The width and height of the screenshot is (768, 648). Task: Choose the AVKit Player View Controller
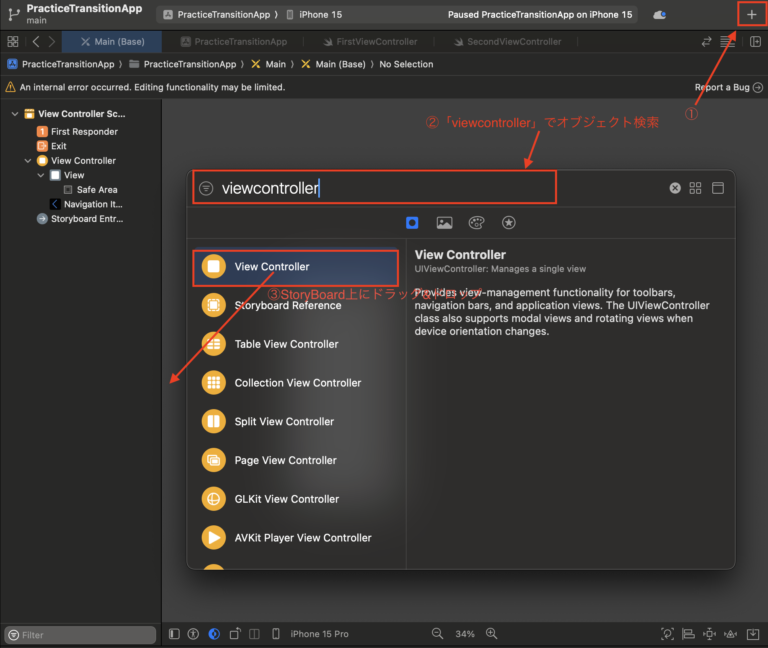pyautogui.click(x=302, y=538)
